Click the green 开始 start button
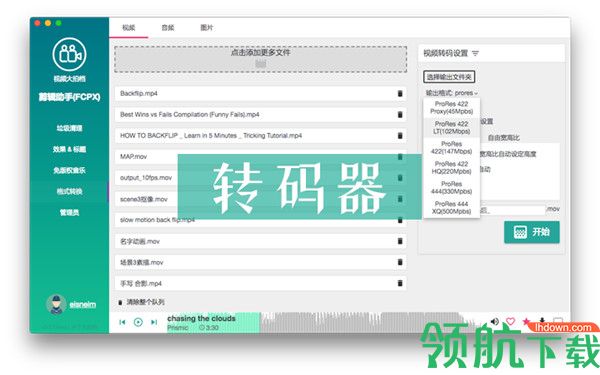The width and height of the screenshot is (600, 375). point(532,232)
